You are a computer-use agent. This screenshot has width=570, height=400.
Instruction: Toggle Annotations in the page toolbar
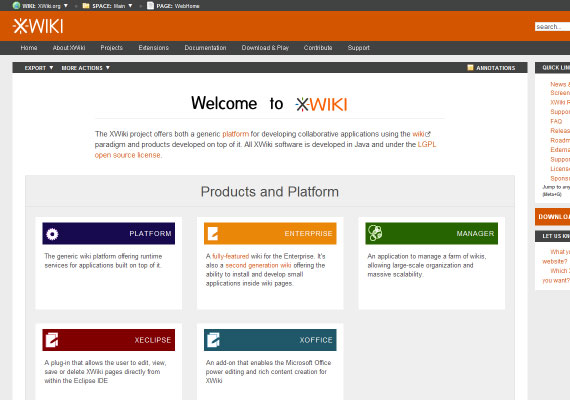coord(491,68)
